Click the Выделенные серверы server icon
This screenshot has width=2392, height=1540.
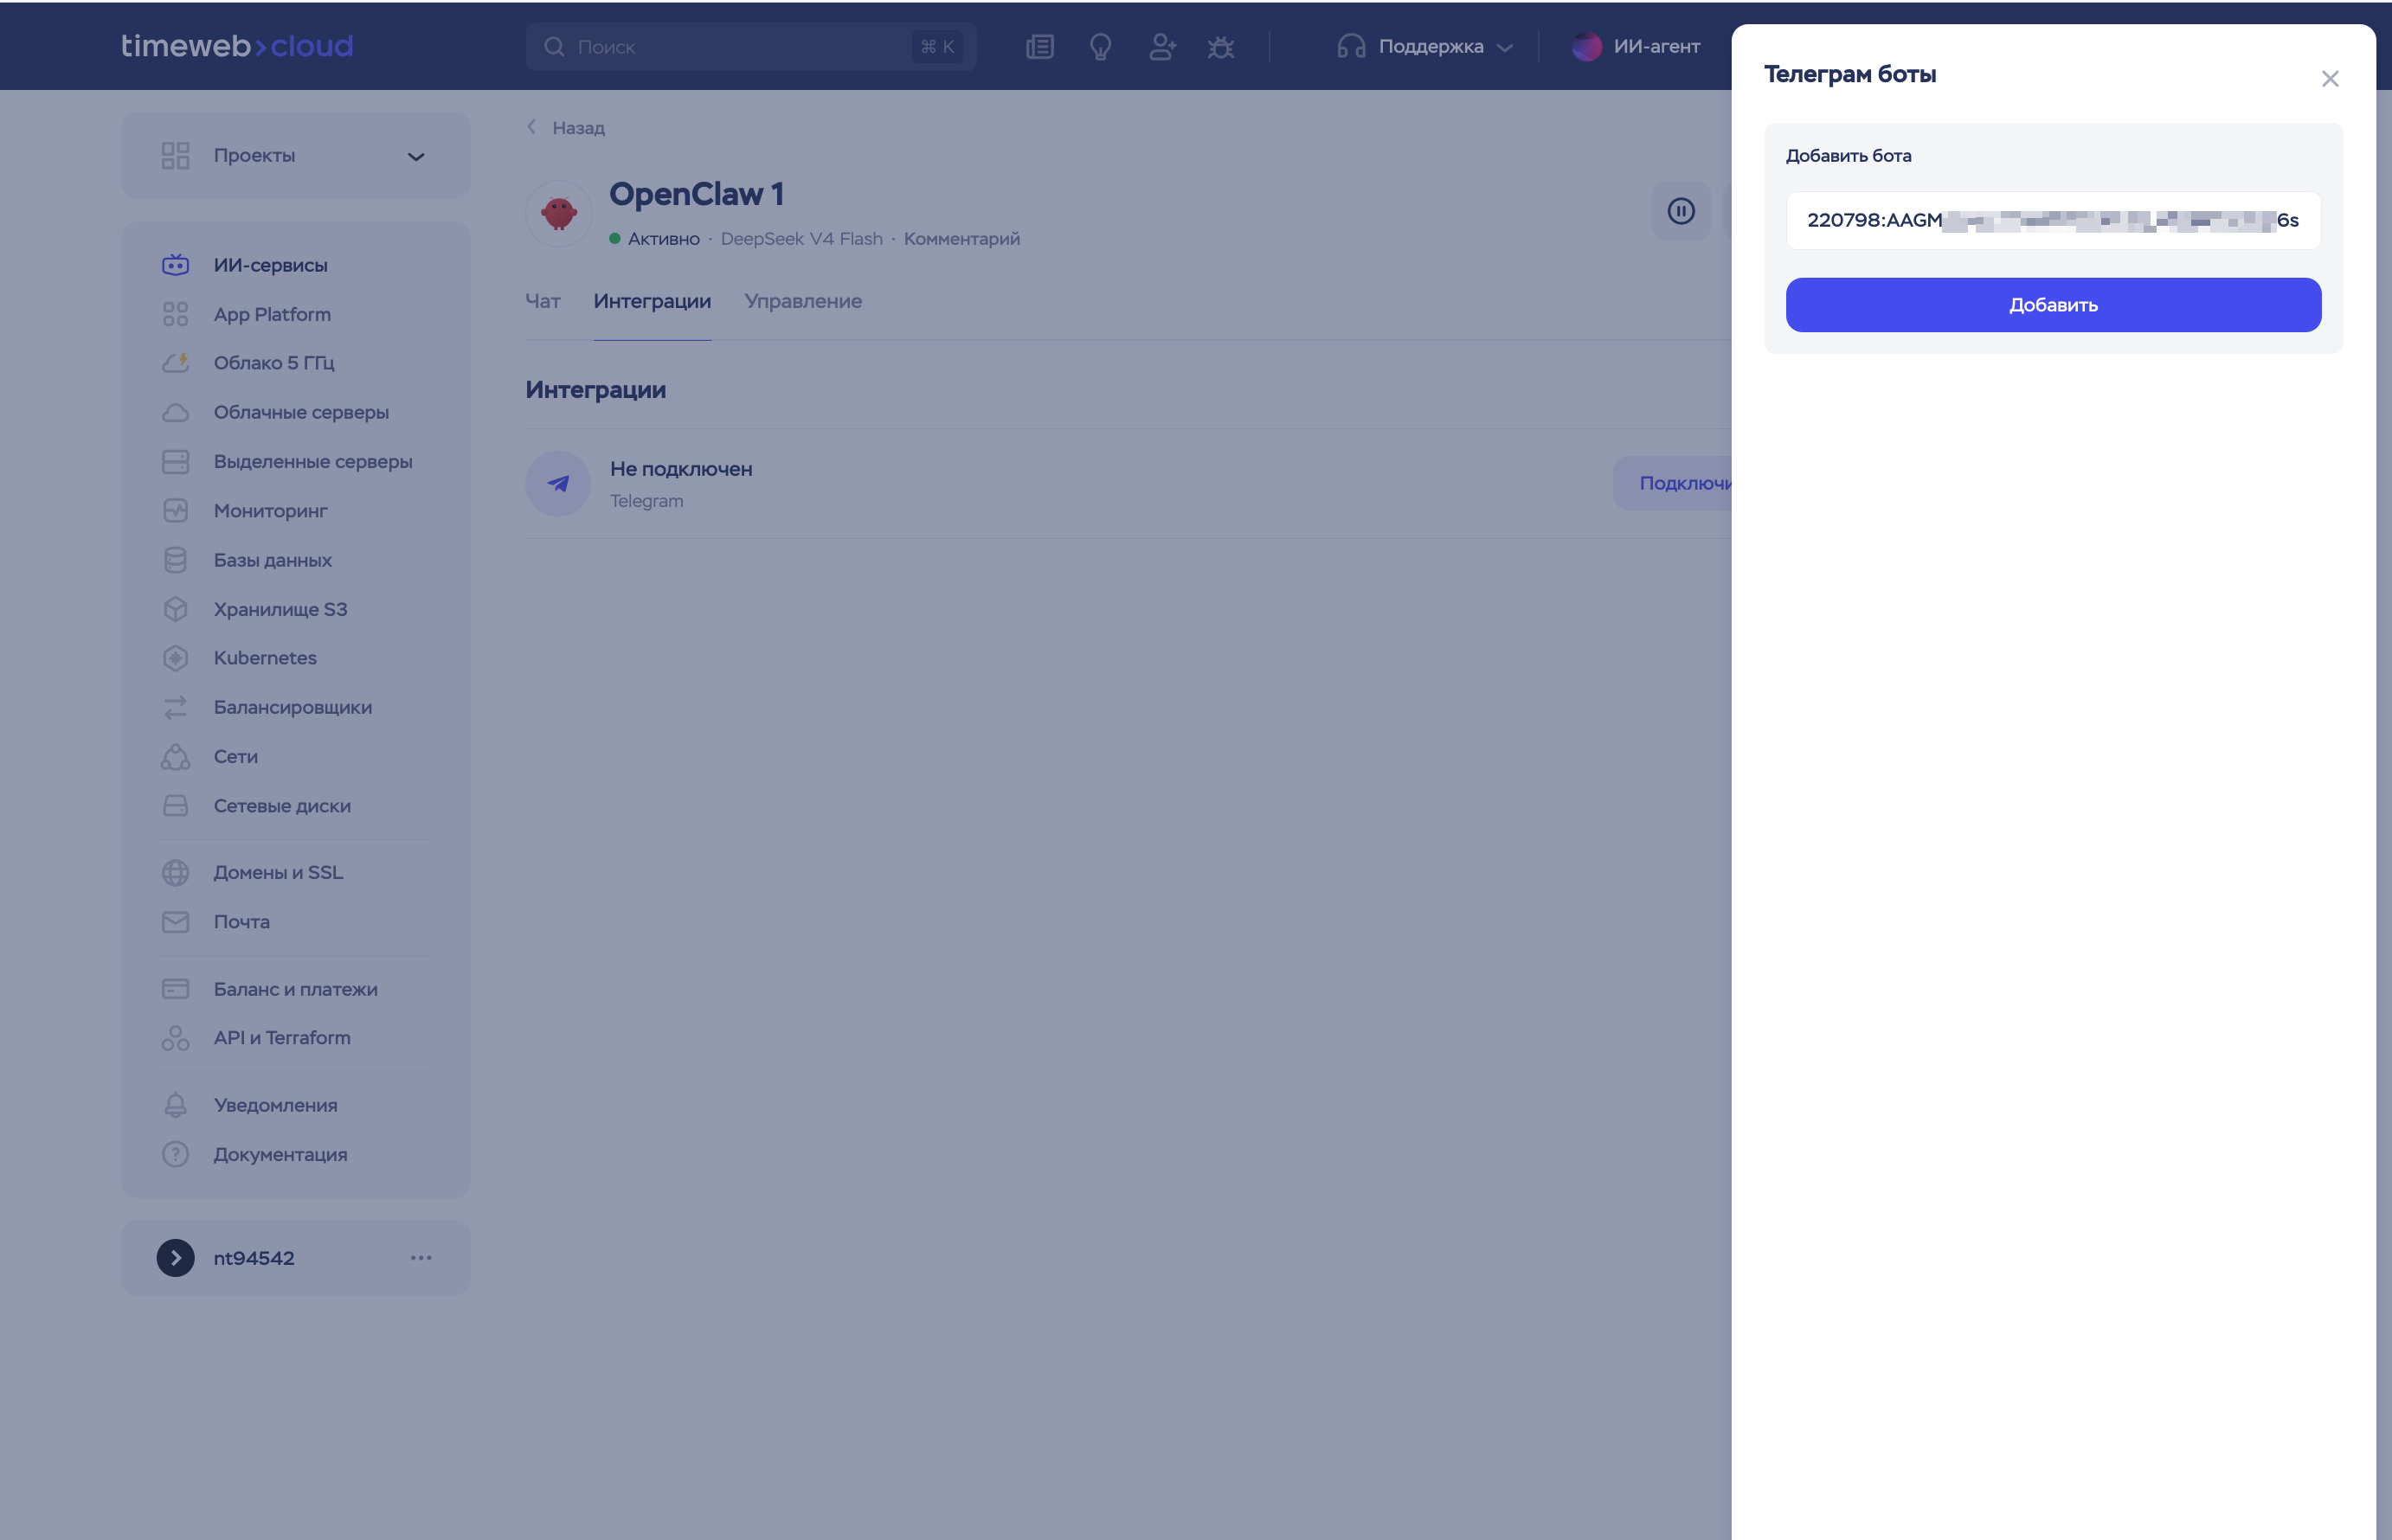coord(176,461)
